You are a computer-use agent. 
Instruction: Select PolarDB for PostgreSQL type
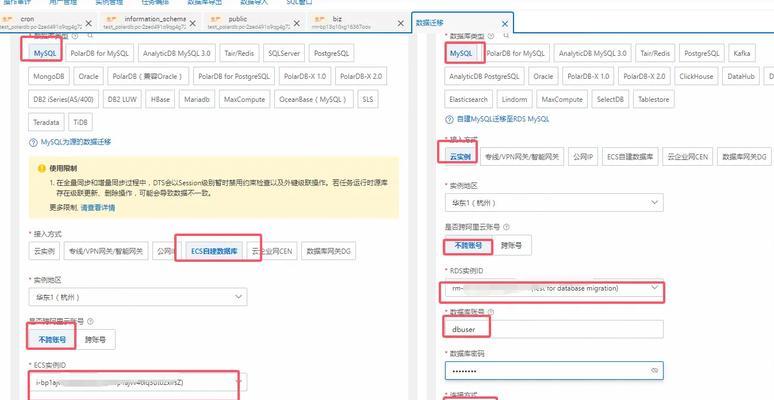coord(234,77)
